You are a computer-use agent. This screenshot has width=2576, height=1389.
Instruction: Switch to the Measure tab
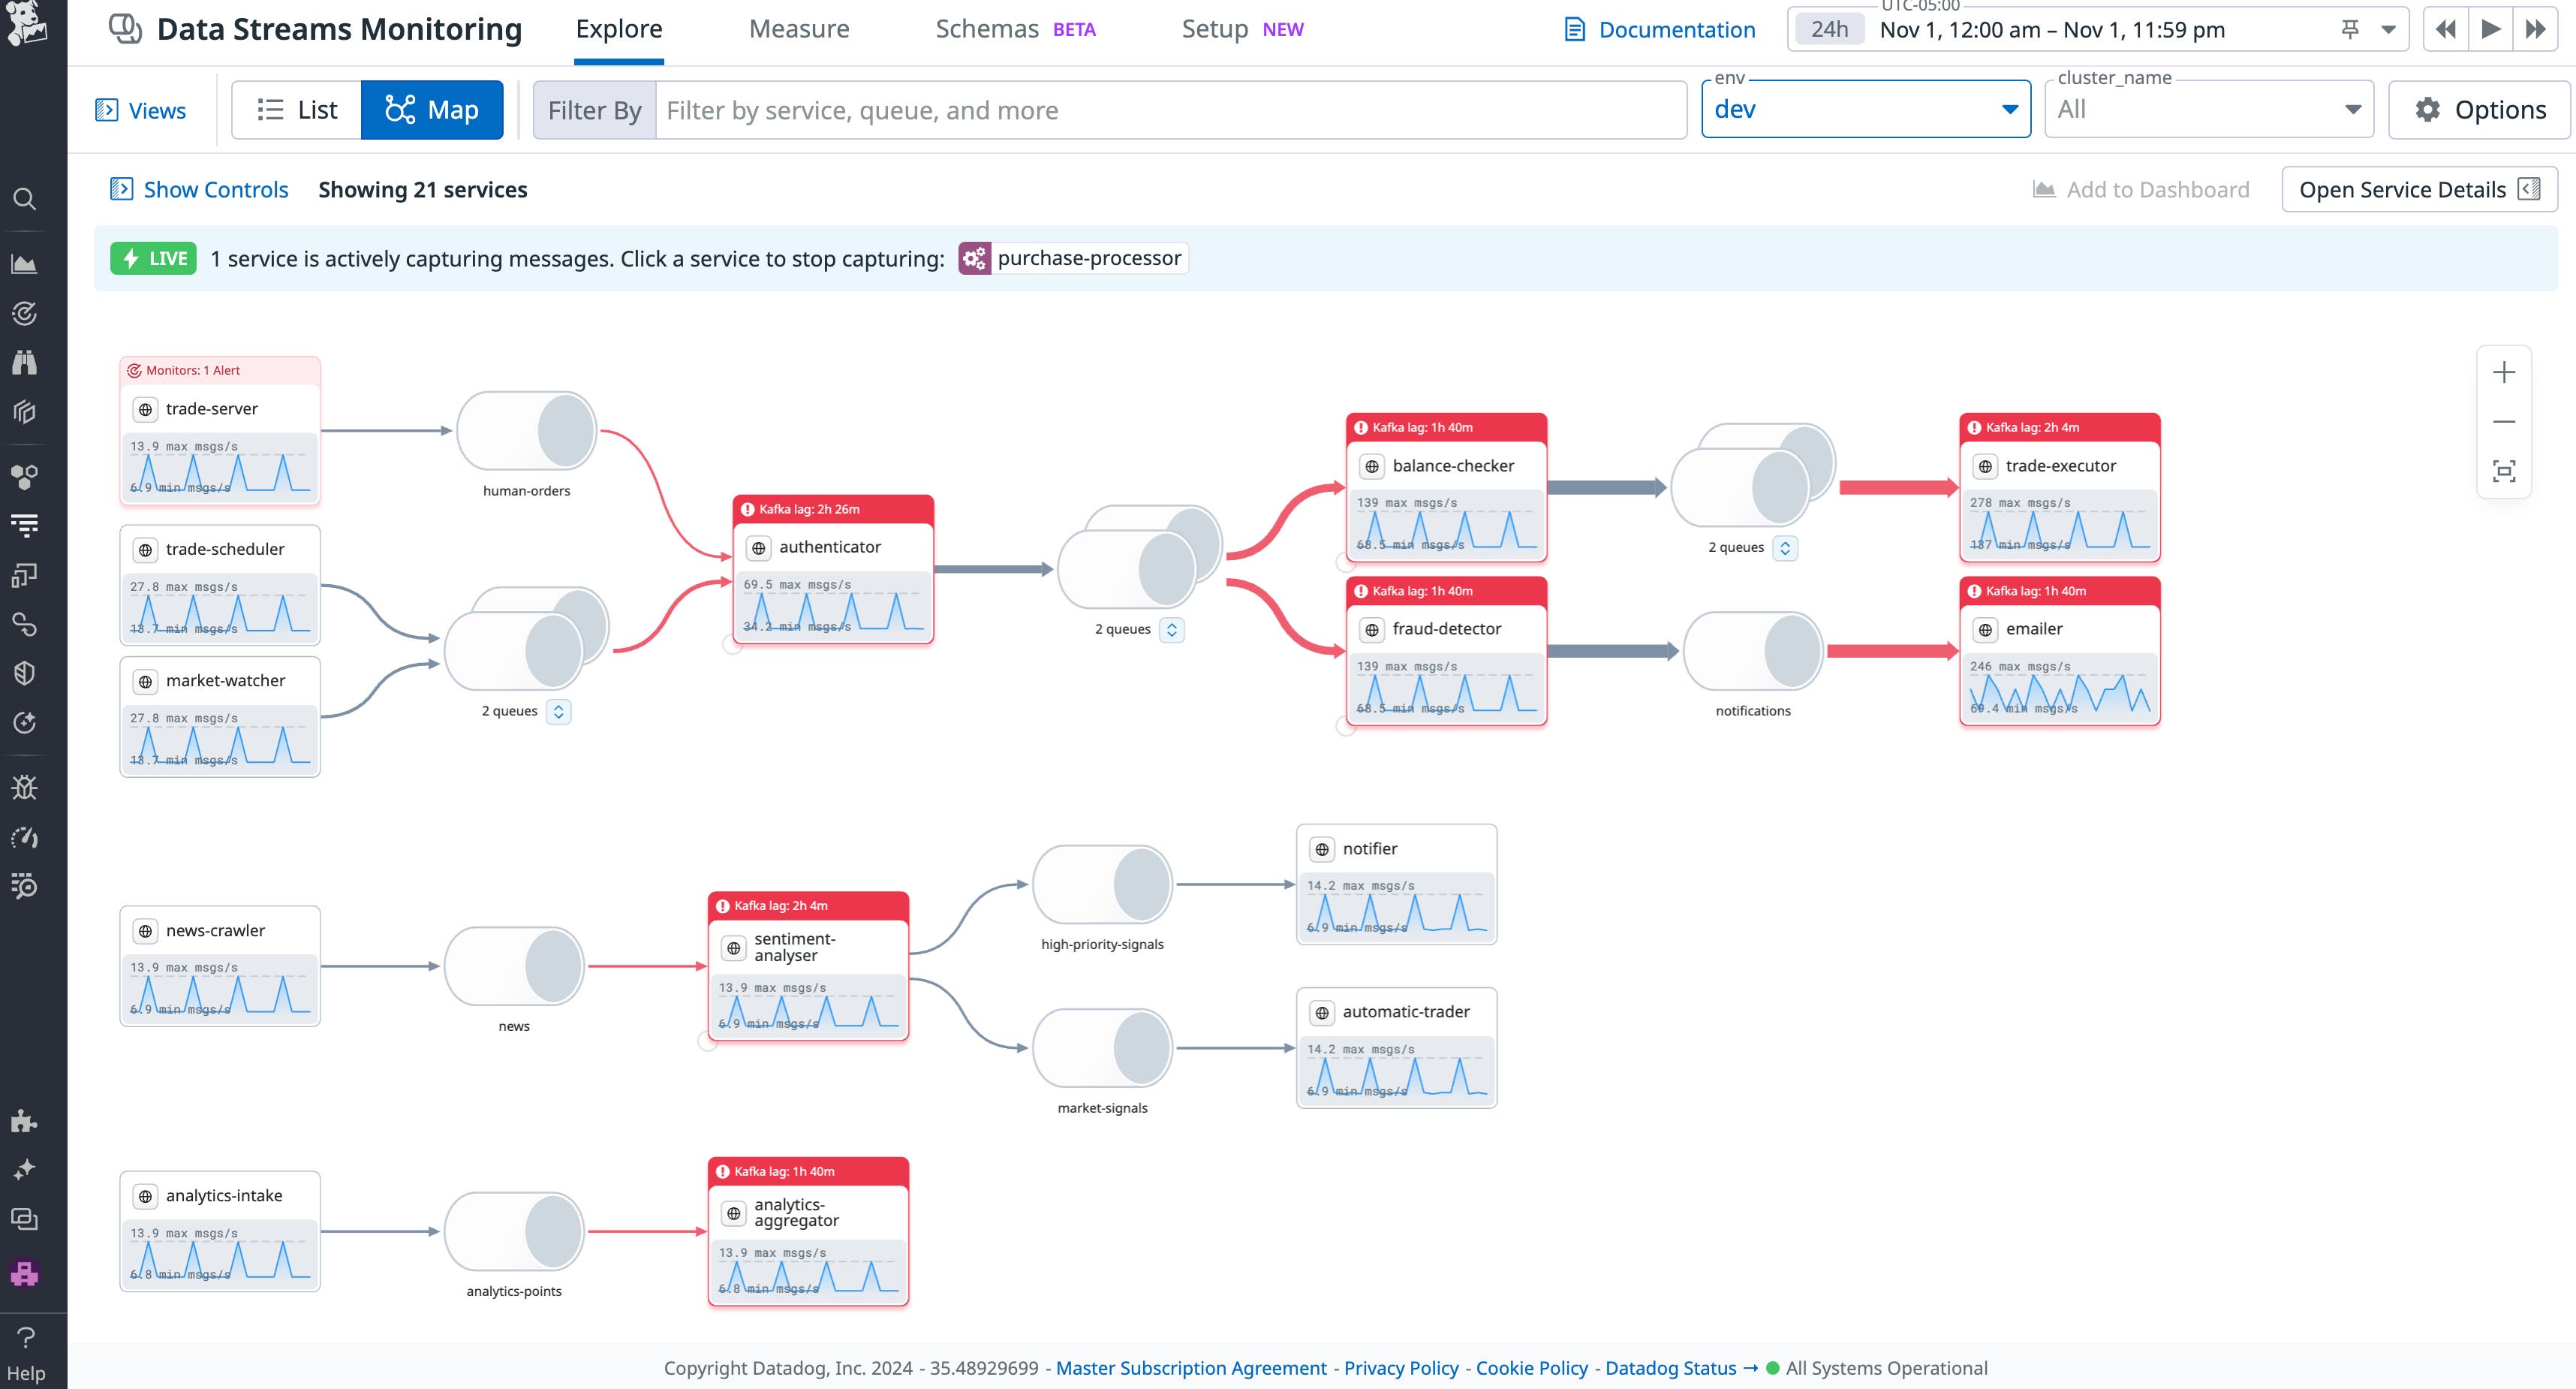798,29
